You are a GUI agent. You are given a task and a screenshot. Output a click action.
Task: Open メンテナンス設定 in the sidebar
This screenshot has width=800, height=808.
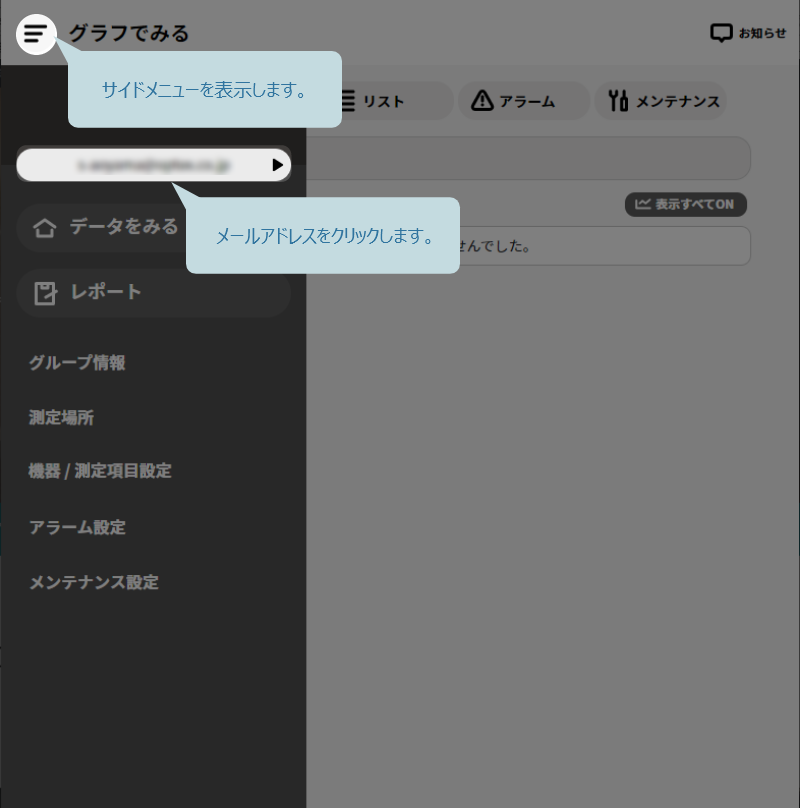(x=94, y=582)
